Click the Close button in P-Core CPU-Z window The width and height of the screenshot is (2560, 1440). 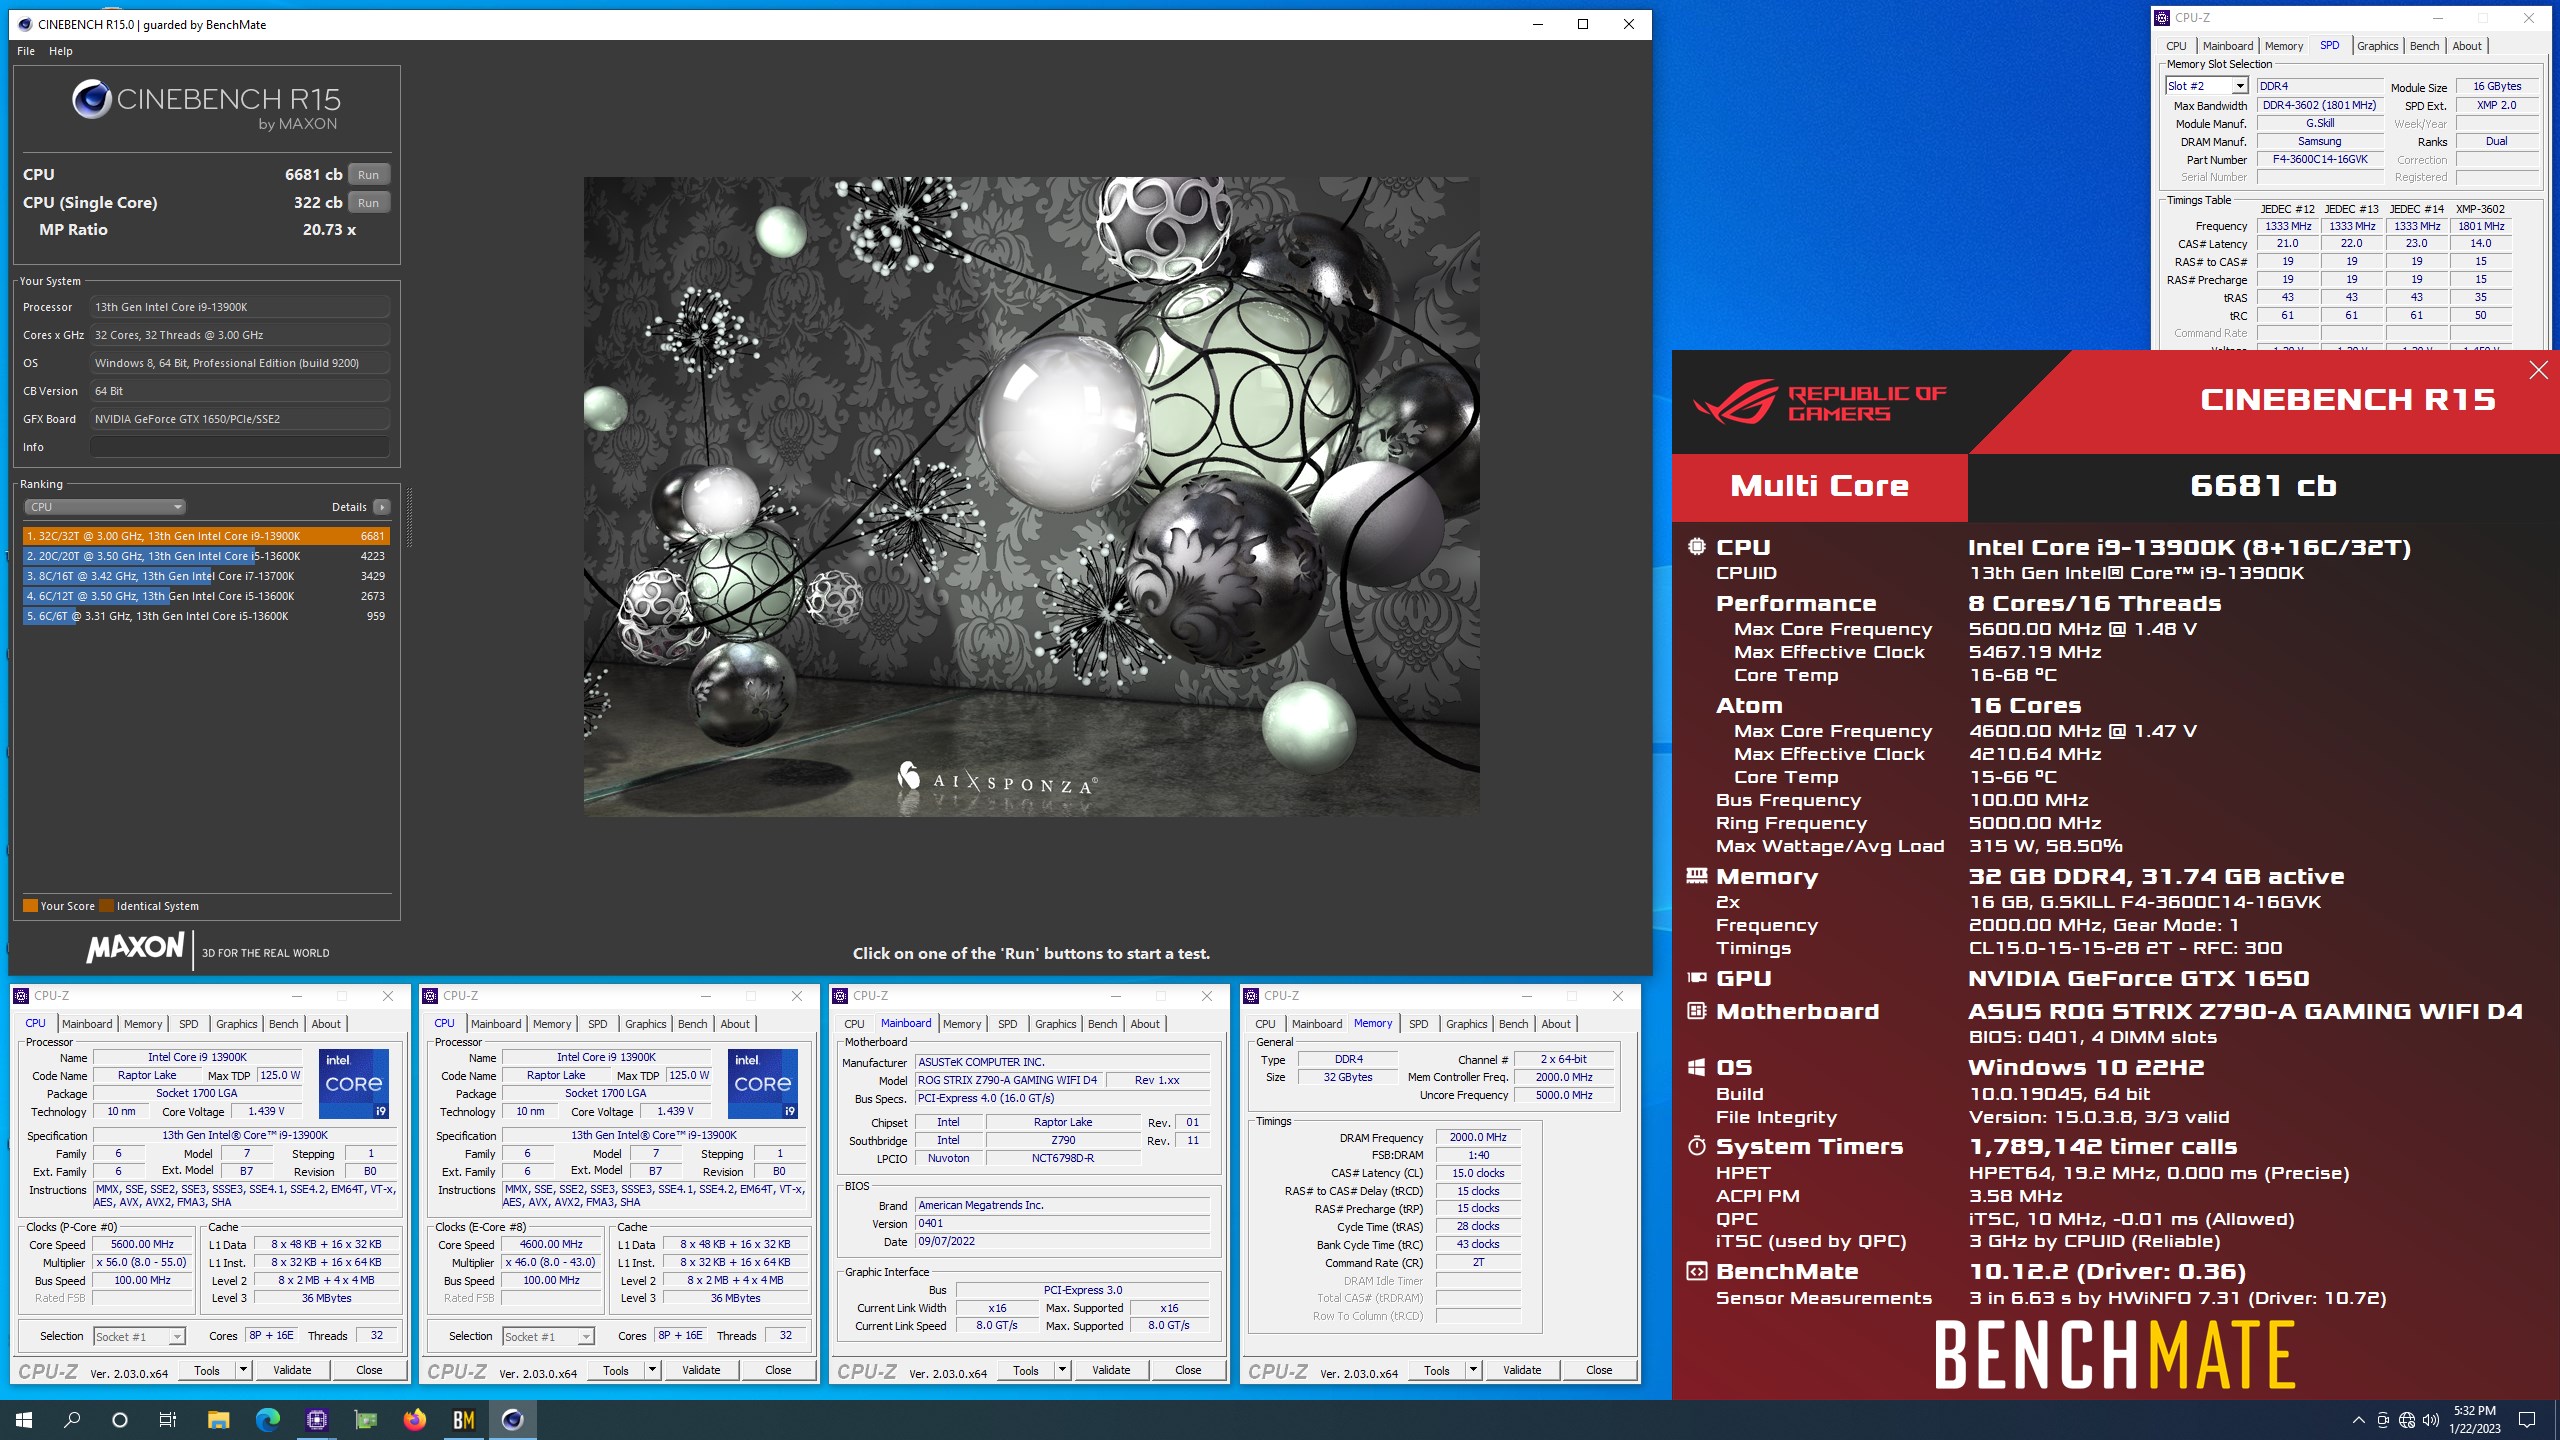tap(369, 1370)
